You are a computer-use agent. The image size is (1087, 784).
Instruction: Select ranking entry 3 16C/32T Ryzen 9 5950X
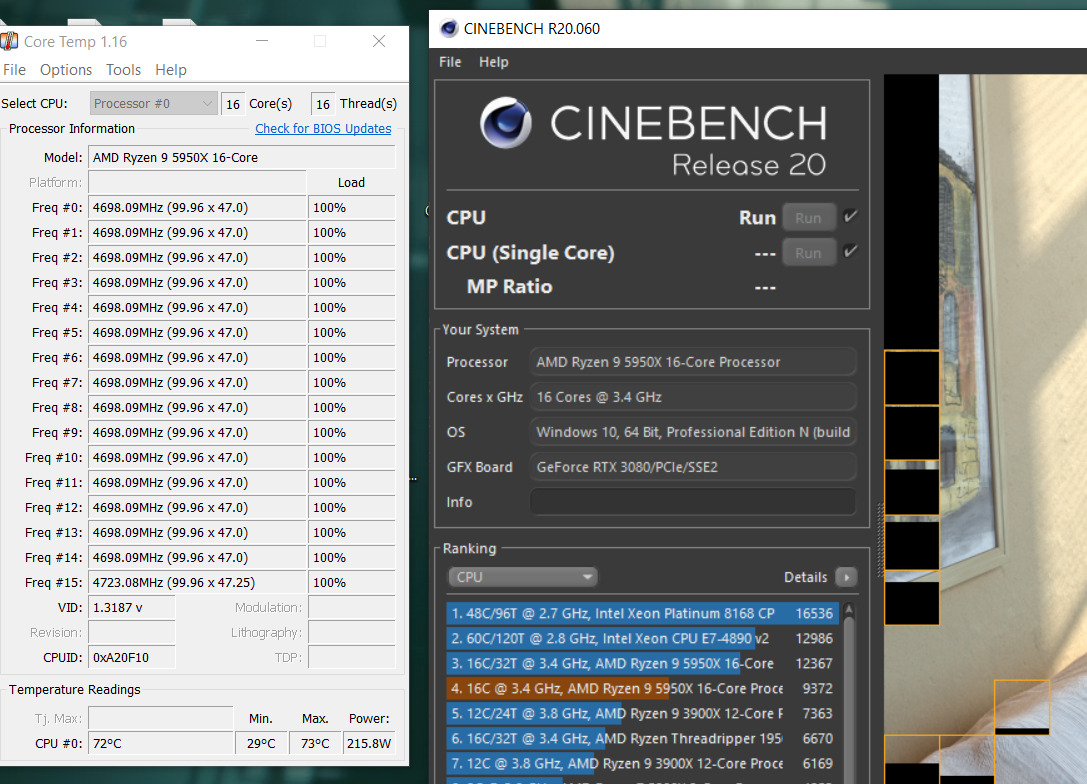[x=642, y=663]
